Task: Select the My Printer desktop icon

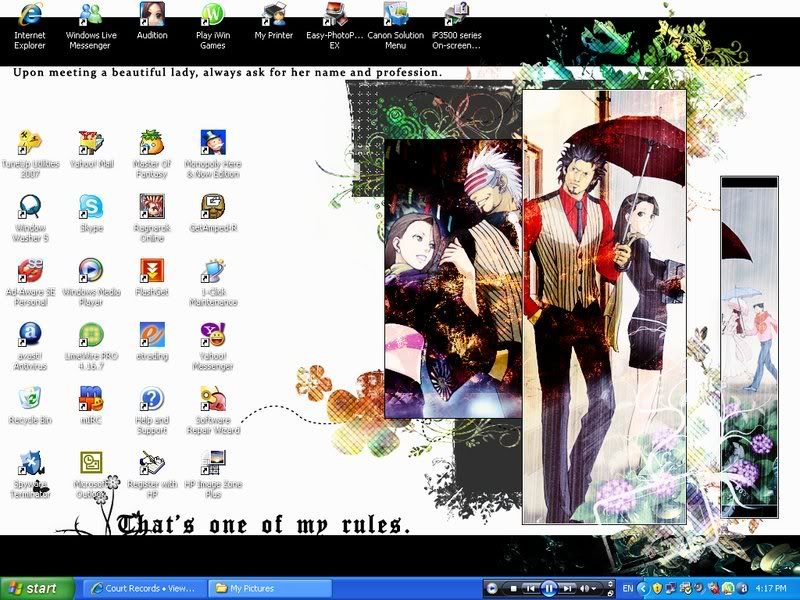Action: click(x=274, y=21)
